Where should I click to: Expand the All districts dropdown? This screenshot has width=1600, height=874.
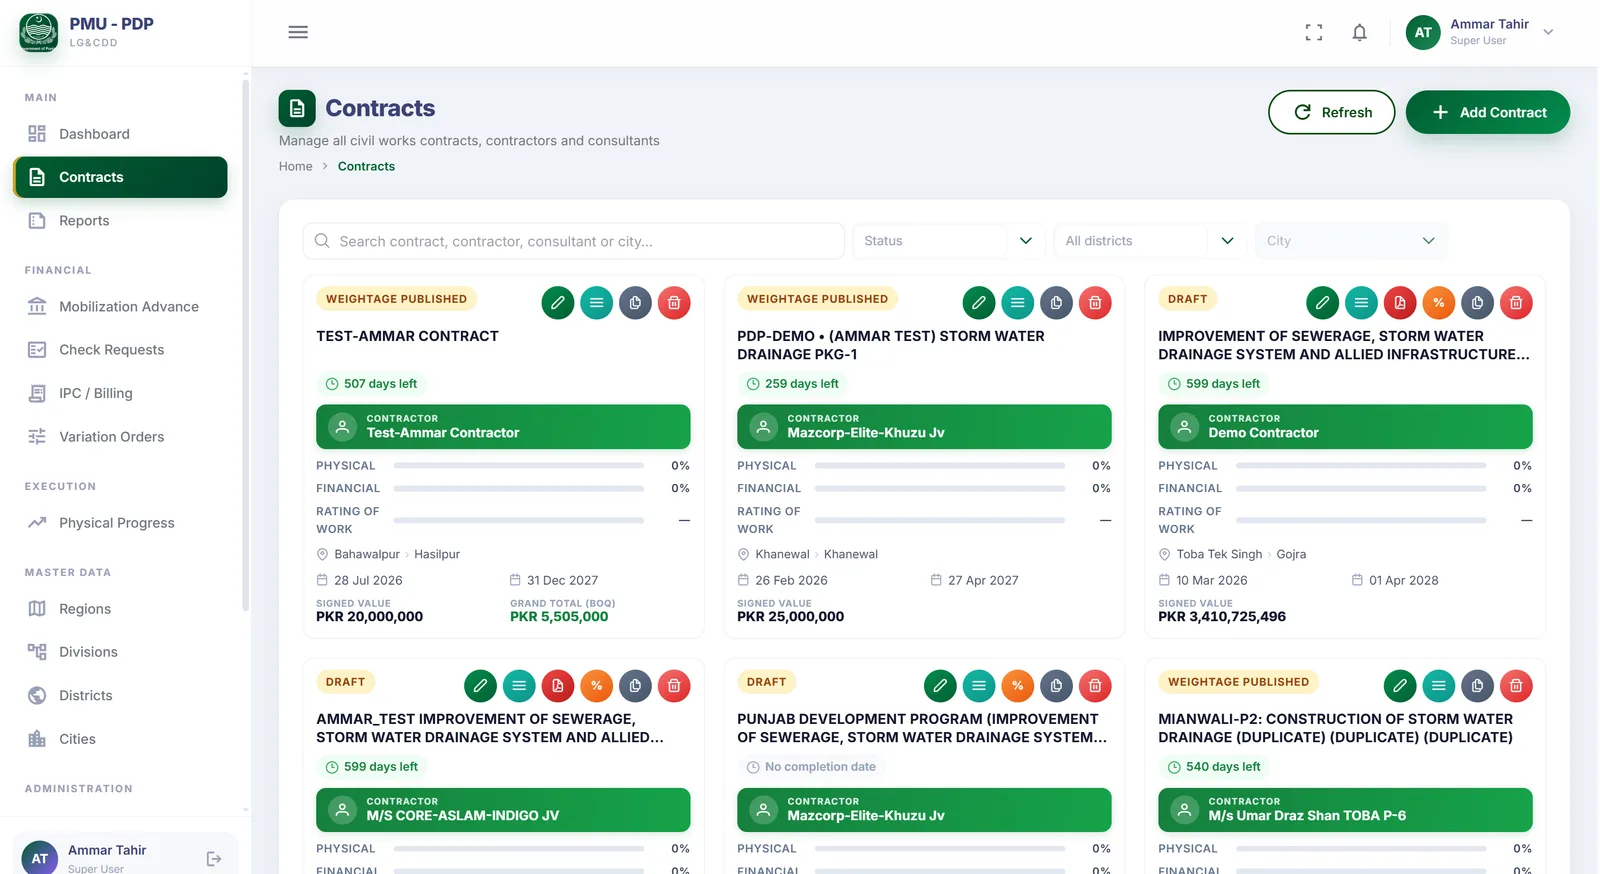point(1150,241)
